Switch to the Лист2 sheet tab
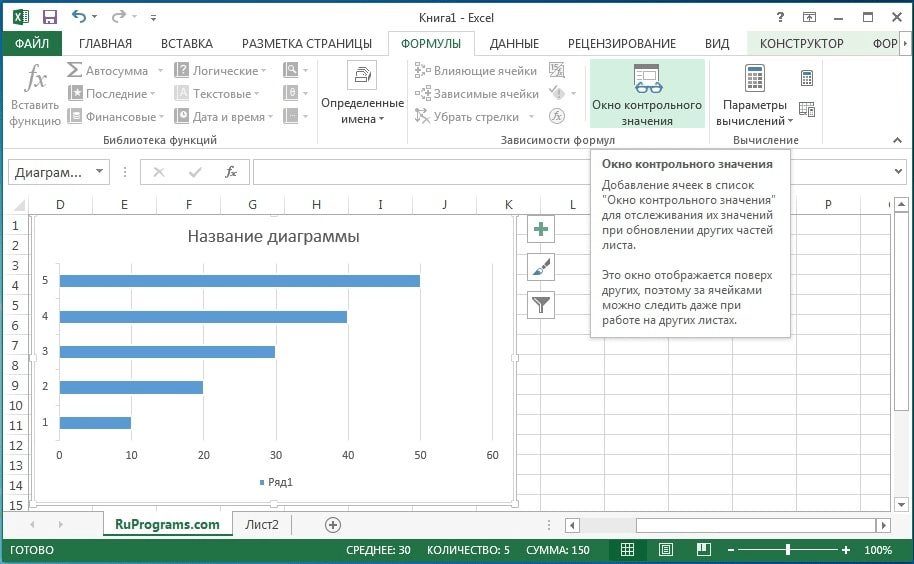Screen dimensions: 914x564 (x=262, y=524)
